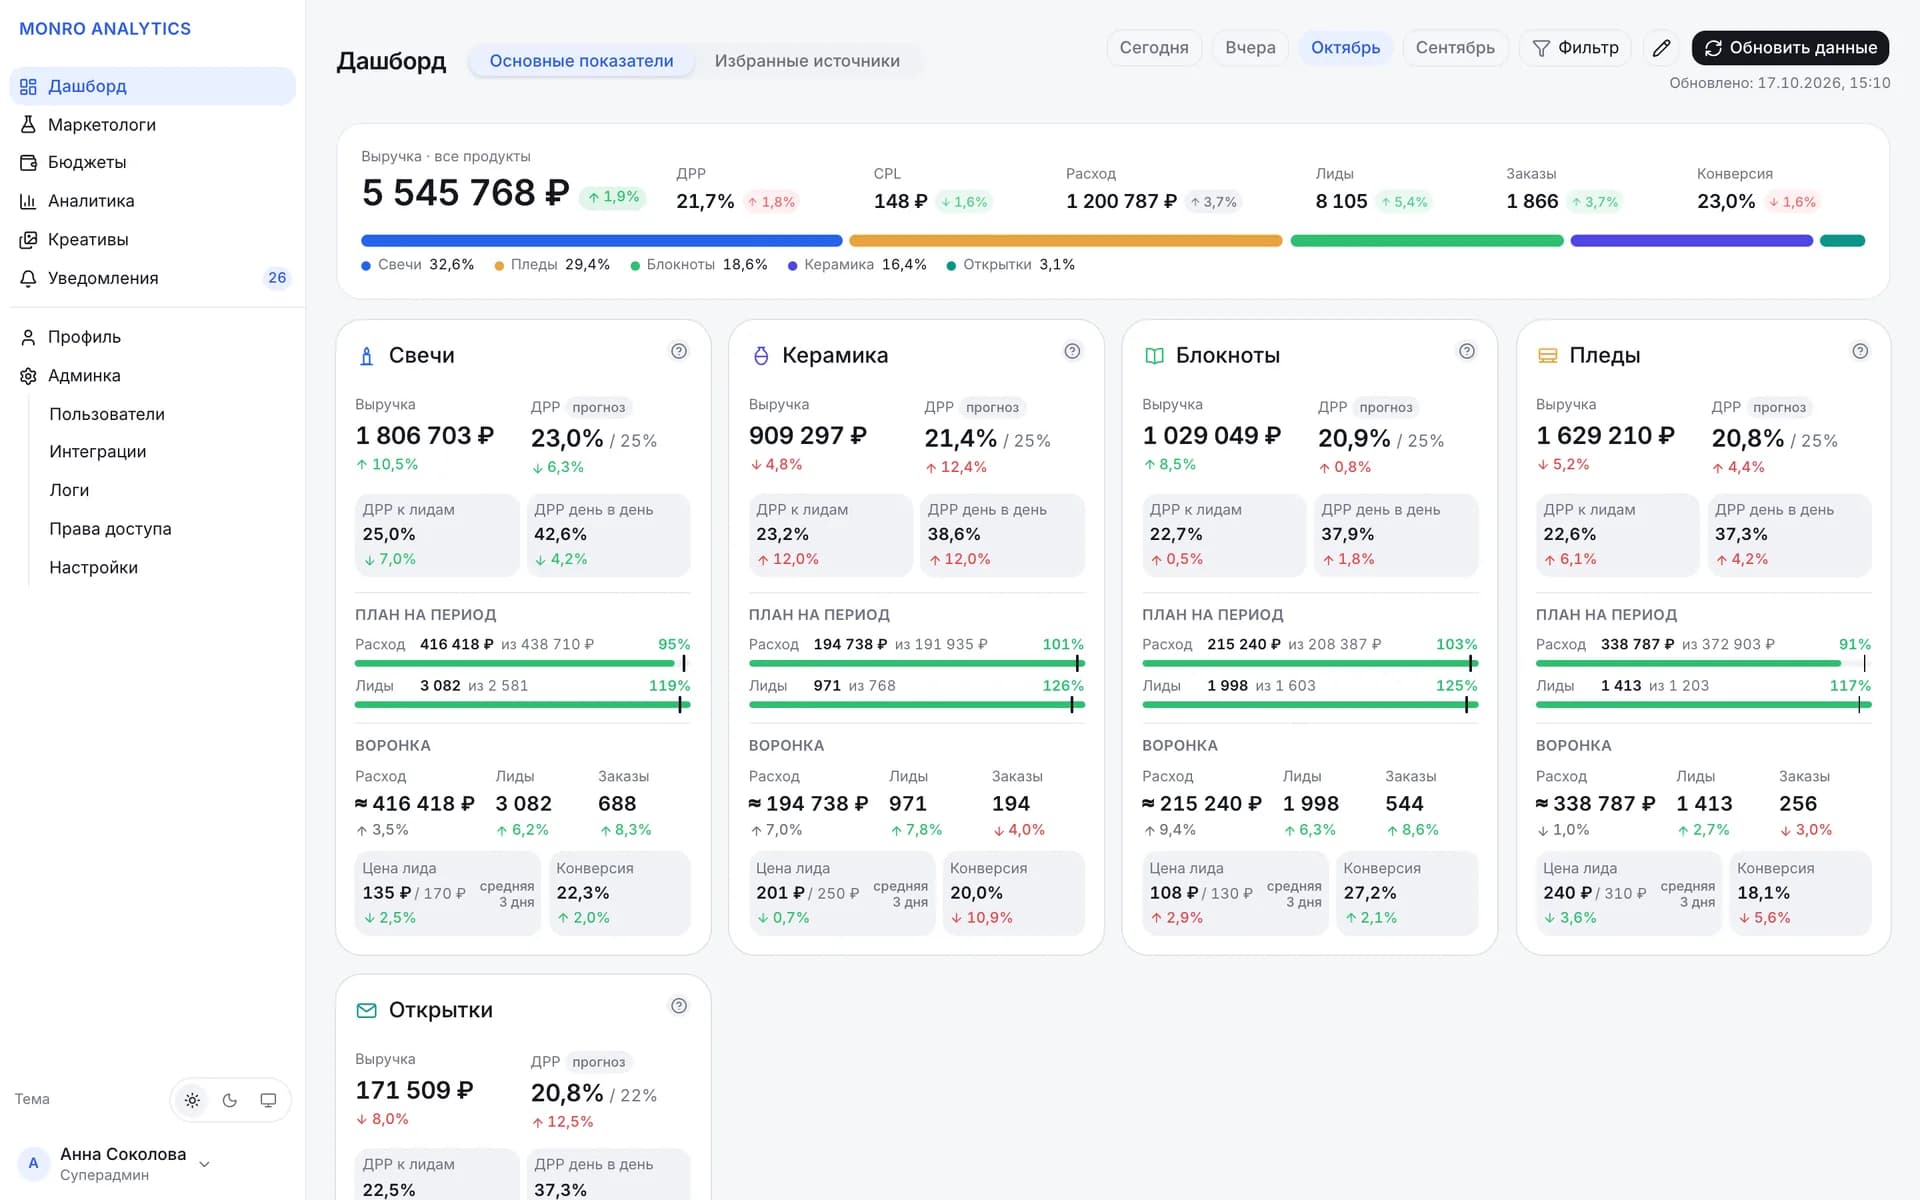Screen dimensions: 1920x1200
Task: Open the Фильтр dropdown
Action: coord(1575,48)
